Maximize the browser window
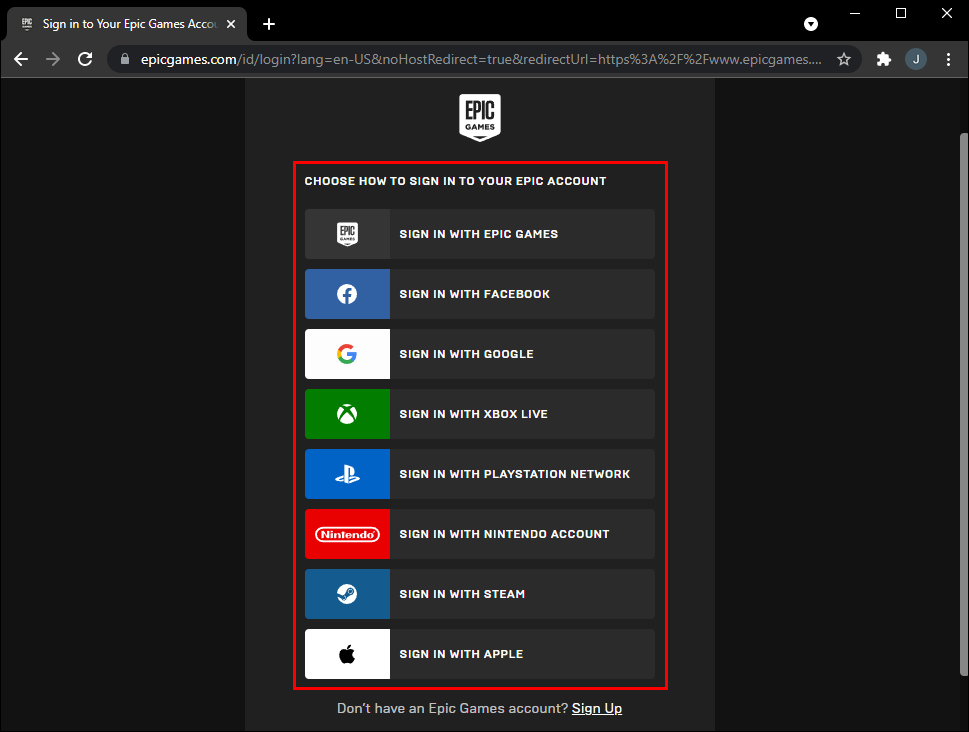The width and height of the screenshot is (969, 732). pos(901,13)
